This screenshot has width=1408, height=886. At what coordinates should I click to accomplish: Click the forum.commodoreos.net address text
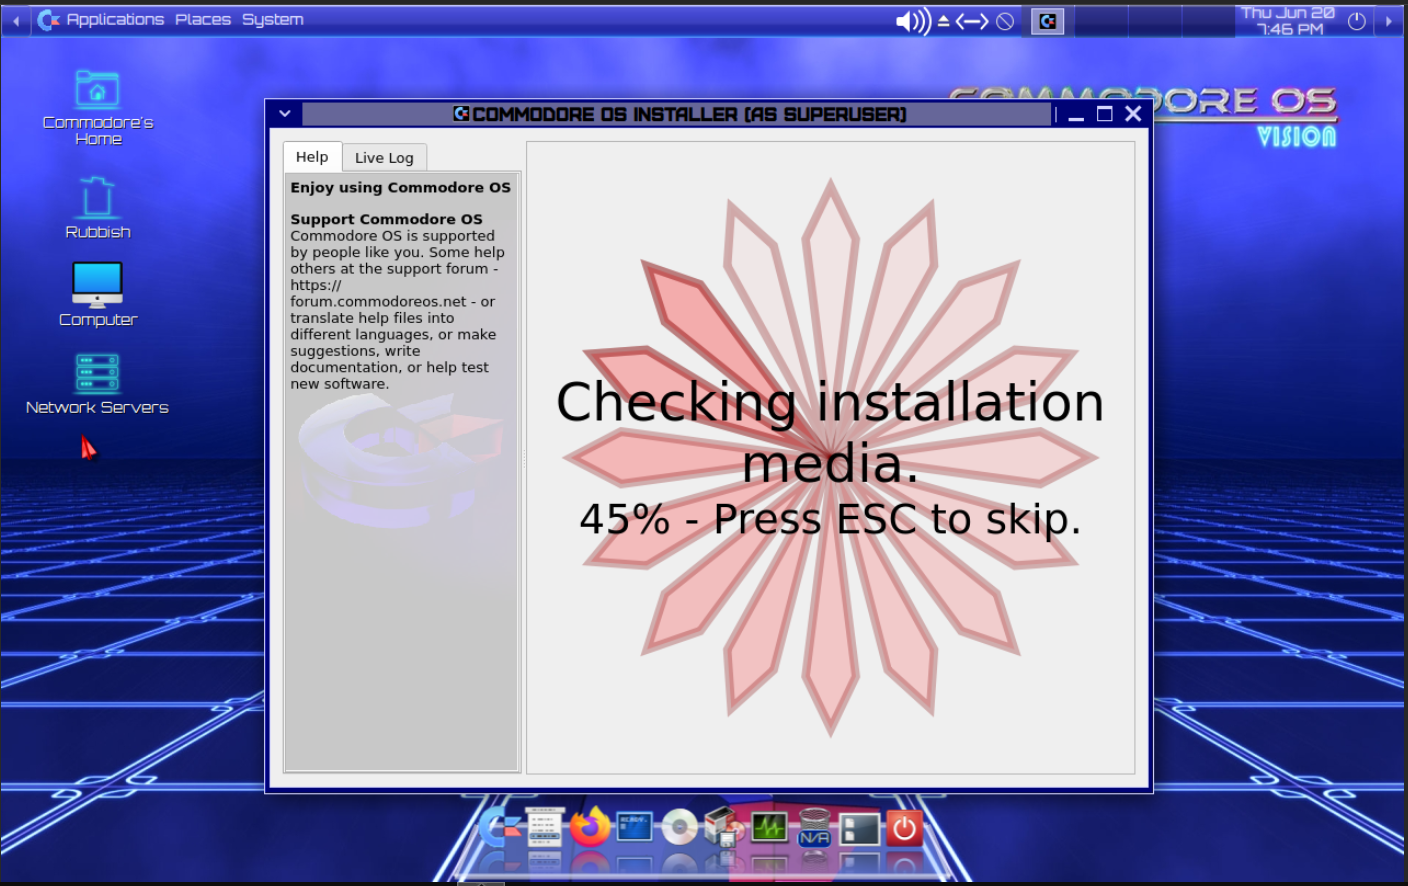(379, 301)
